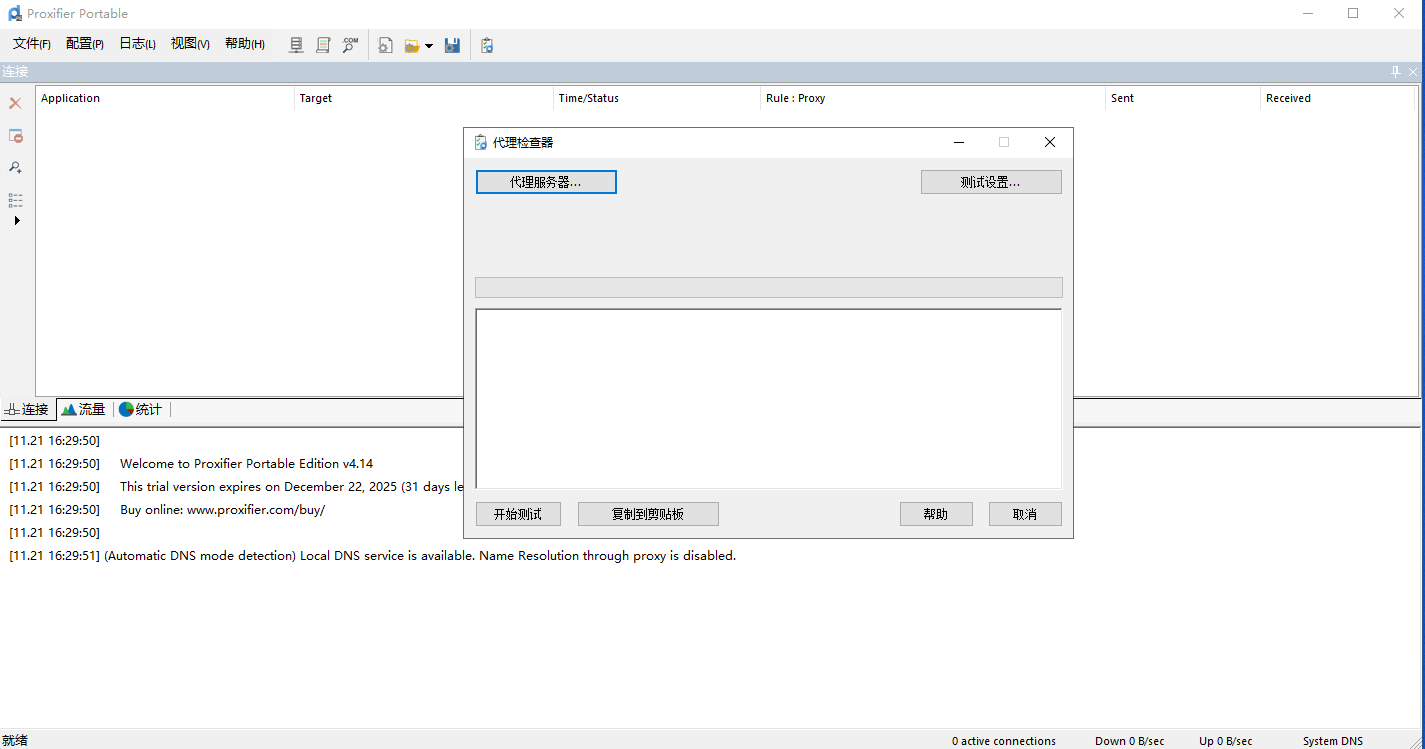Click the open profile folder icon

pyautogui.click(x=411, y=45)
